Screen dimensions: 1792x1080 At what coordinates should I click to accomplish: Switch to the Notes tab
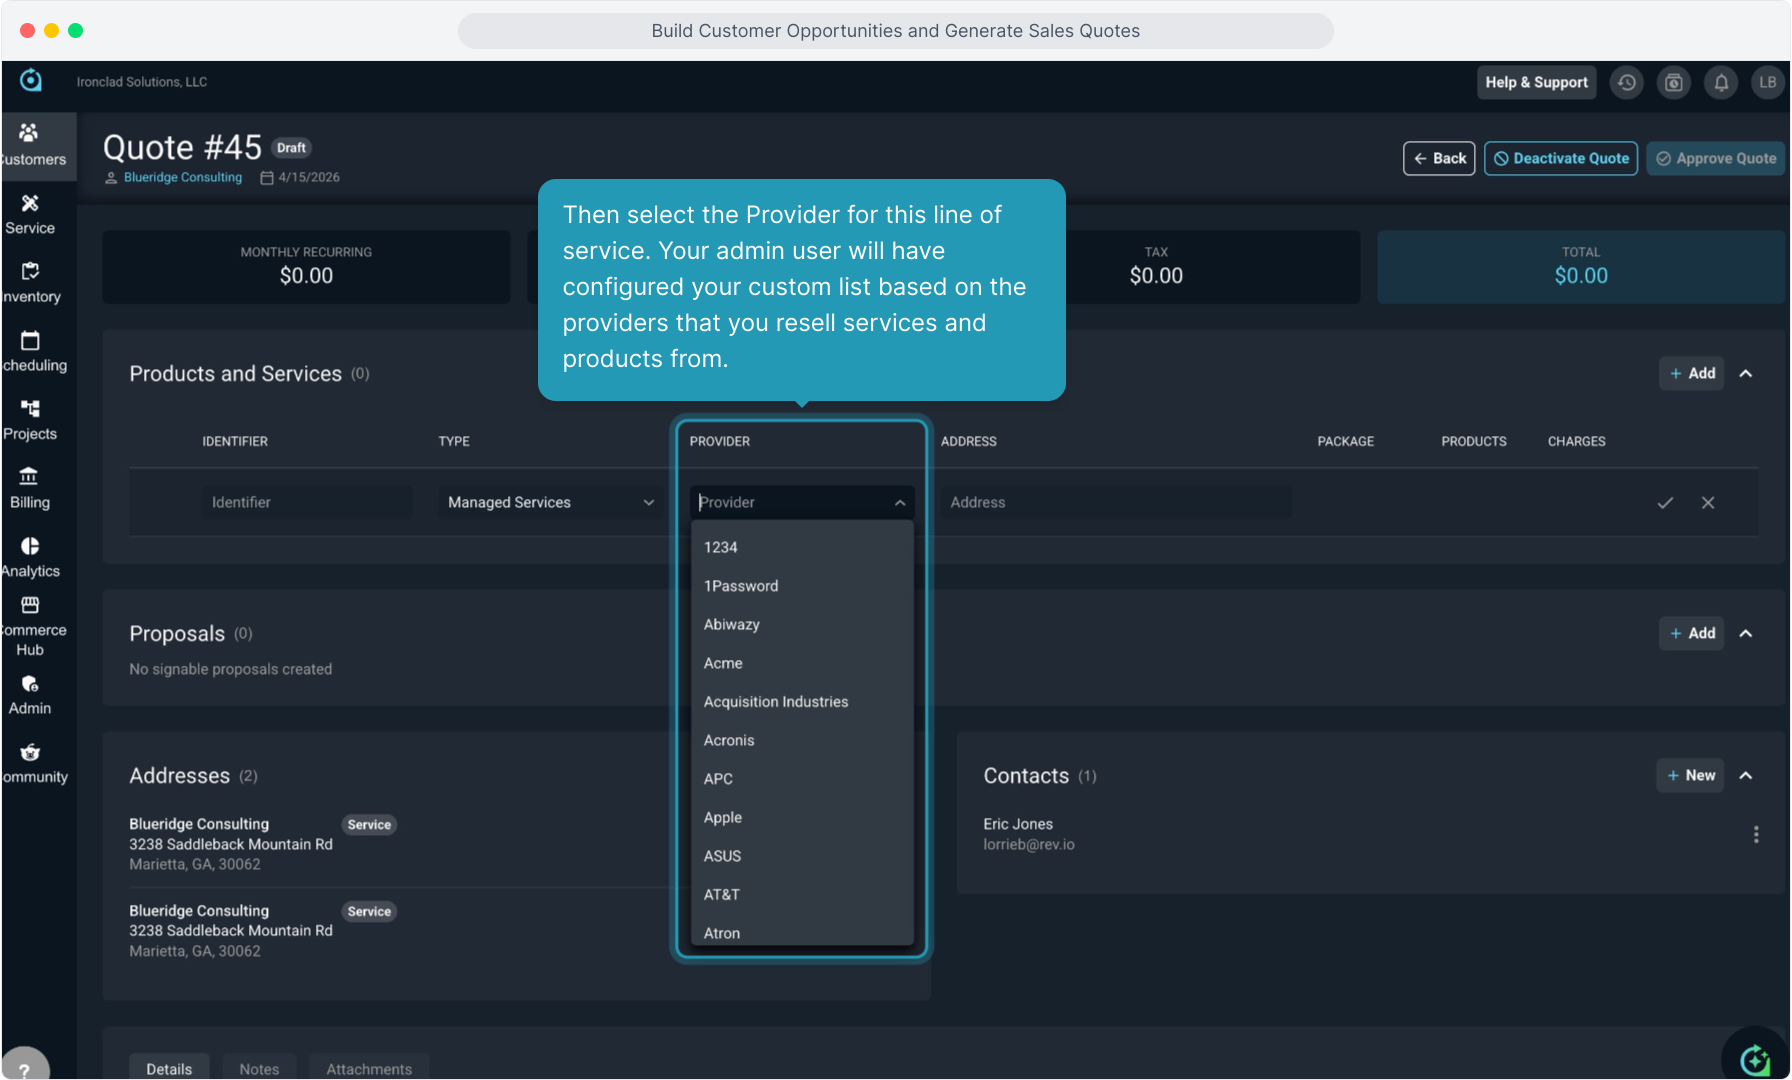[x=259, y=1068]
